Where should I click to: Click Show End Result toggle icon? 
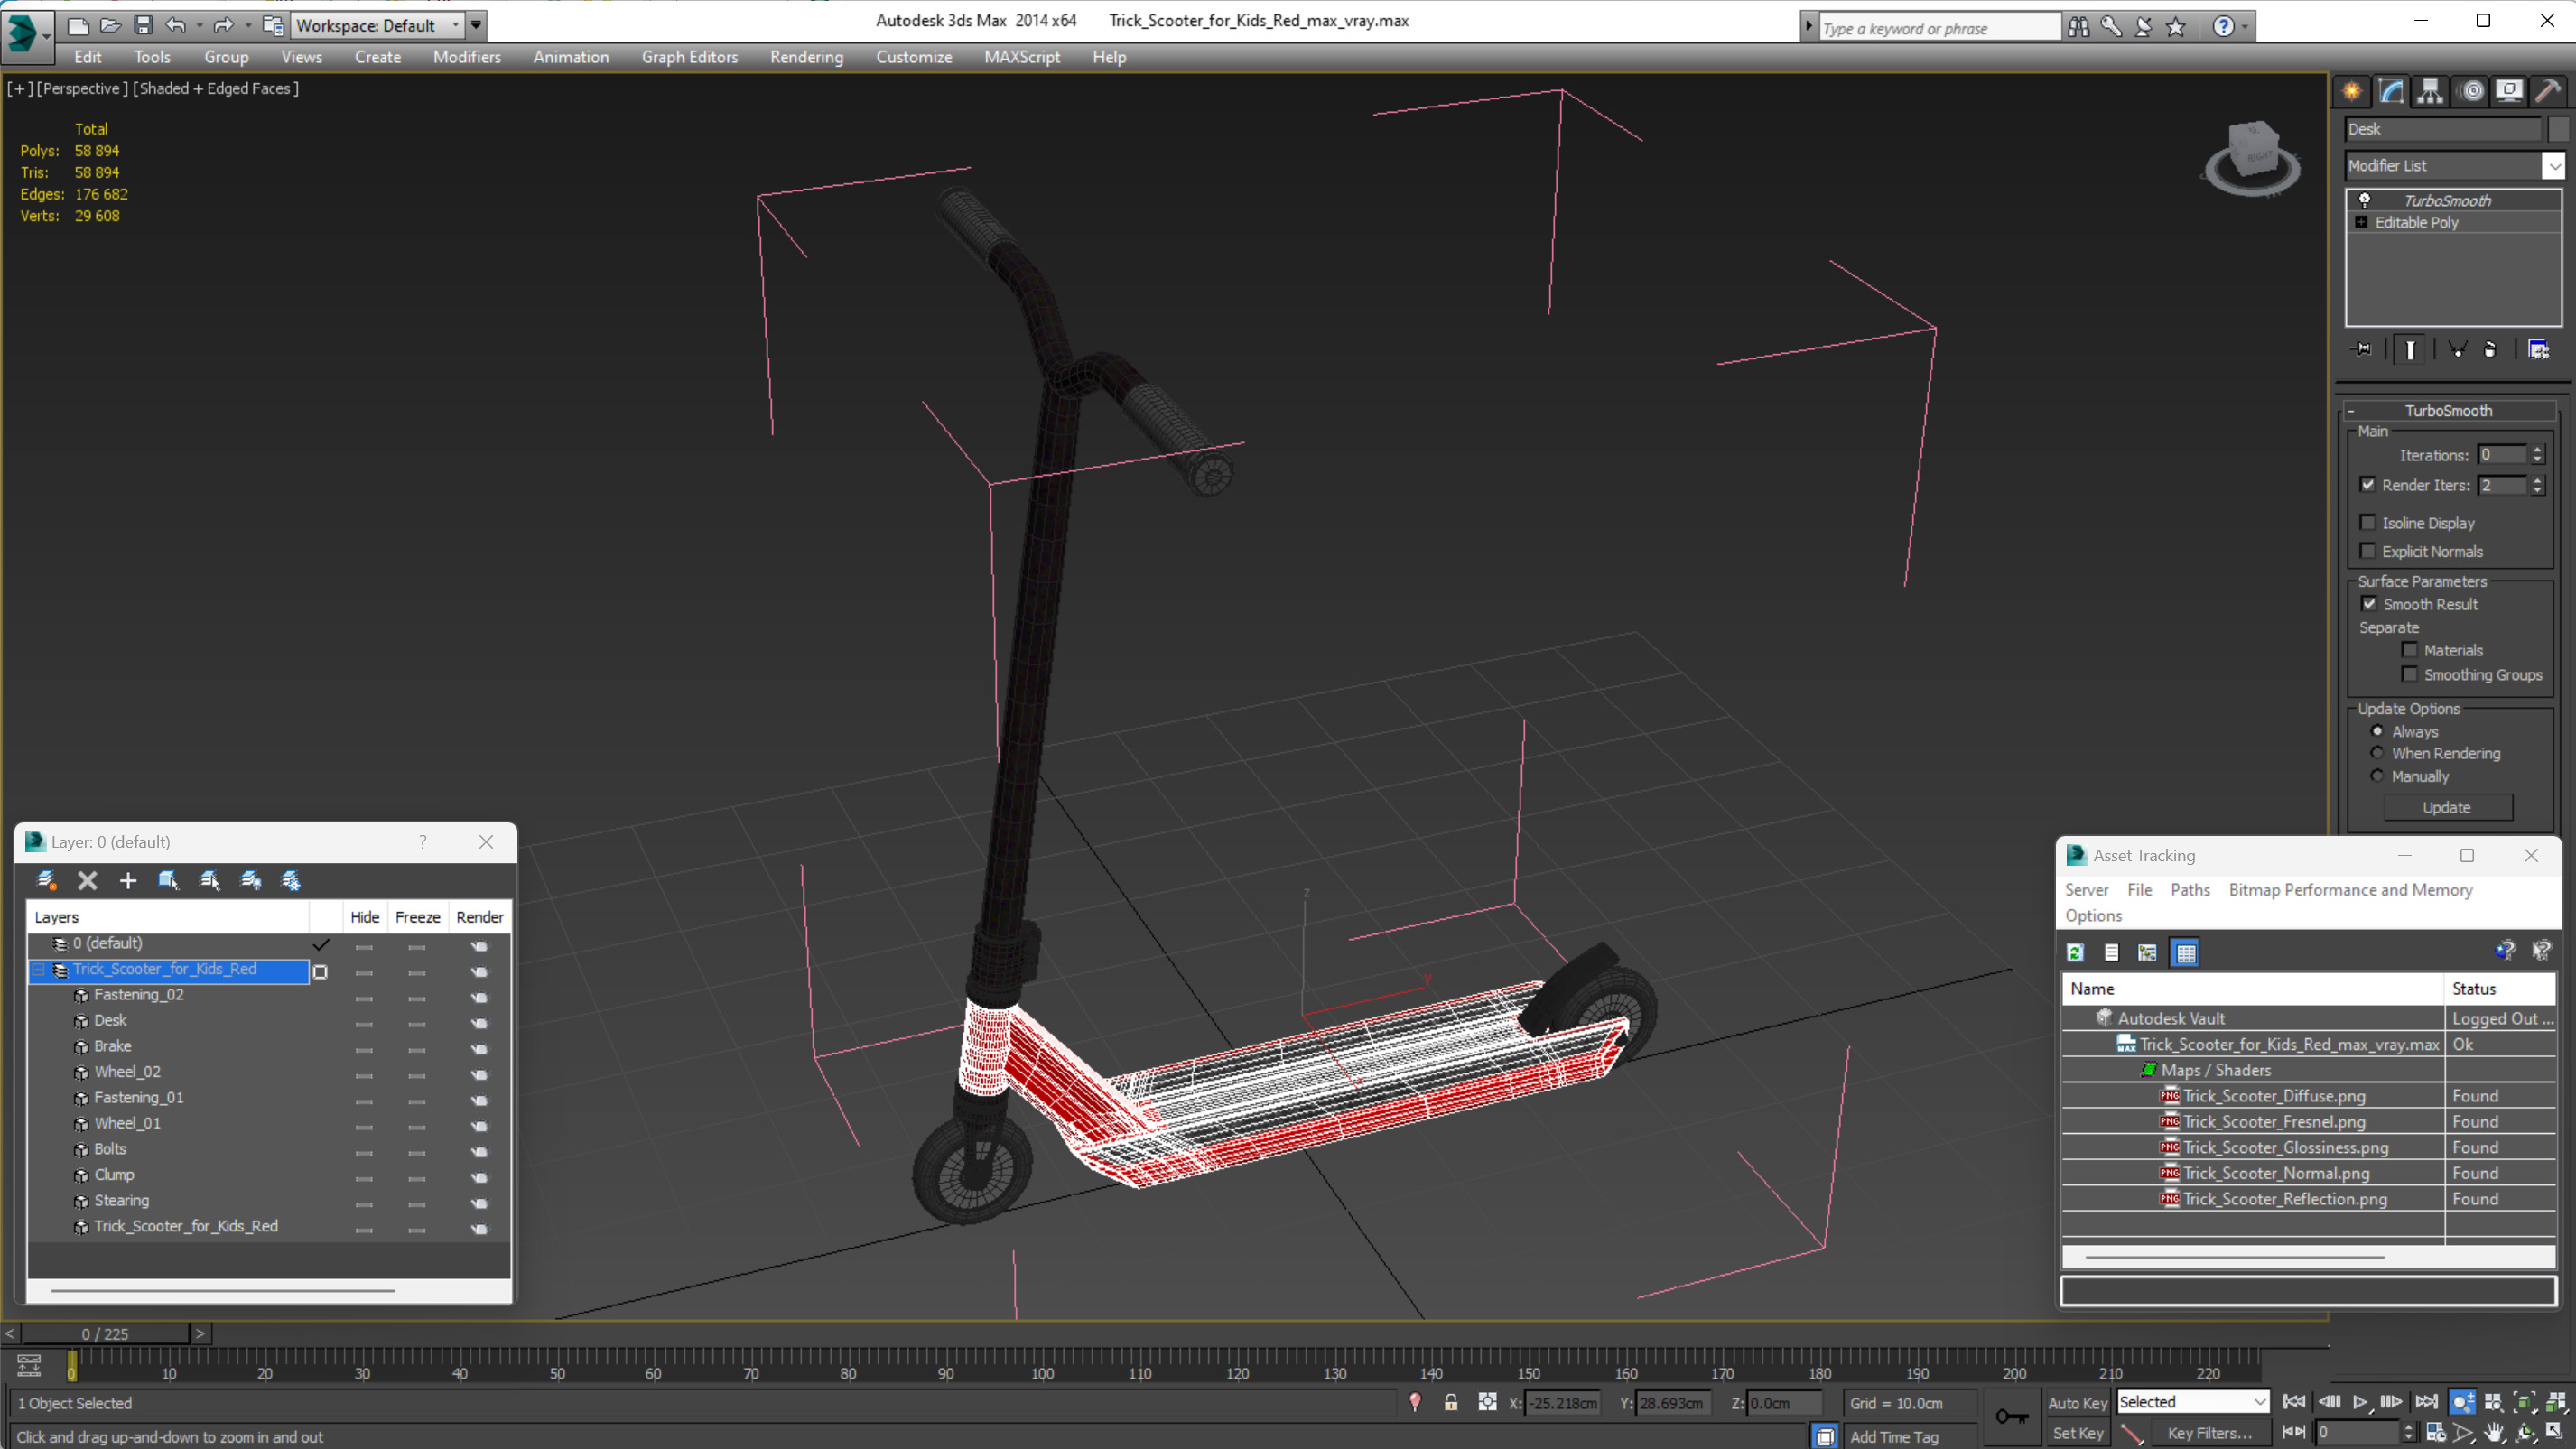[x=2410, y=349]
